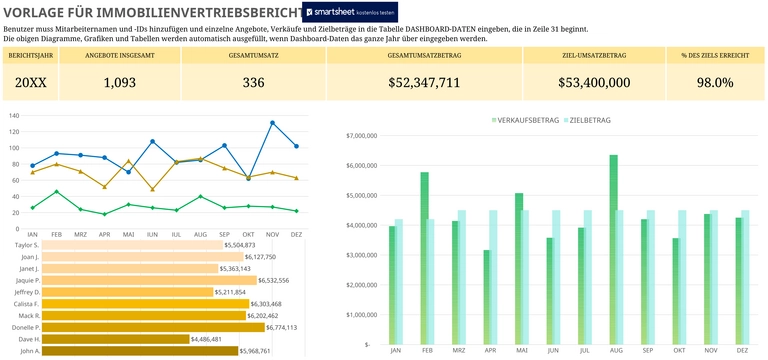This screenshot has height=360, width=768.
Task: Select the $6,202,462 value for Mack R.
Action: pos(263,316)
